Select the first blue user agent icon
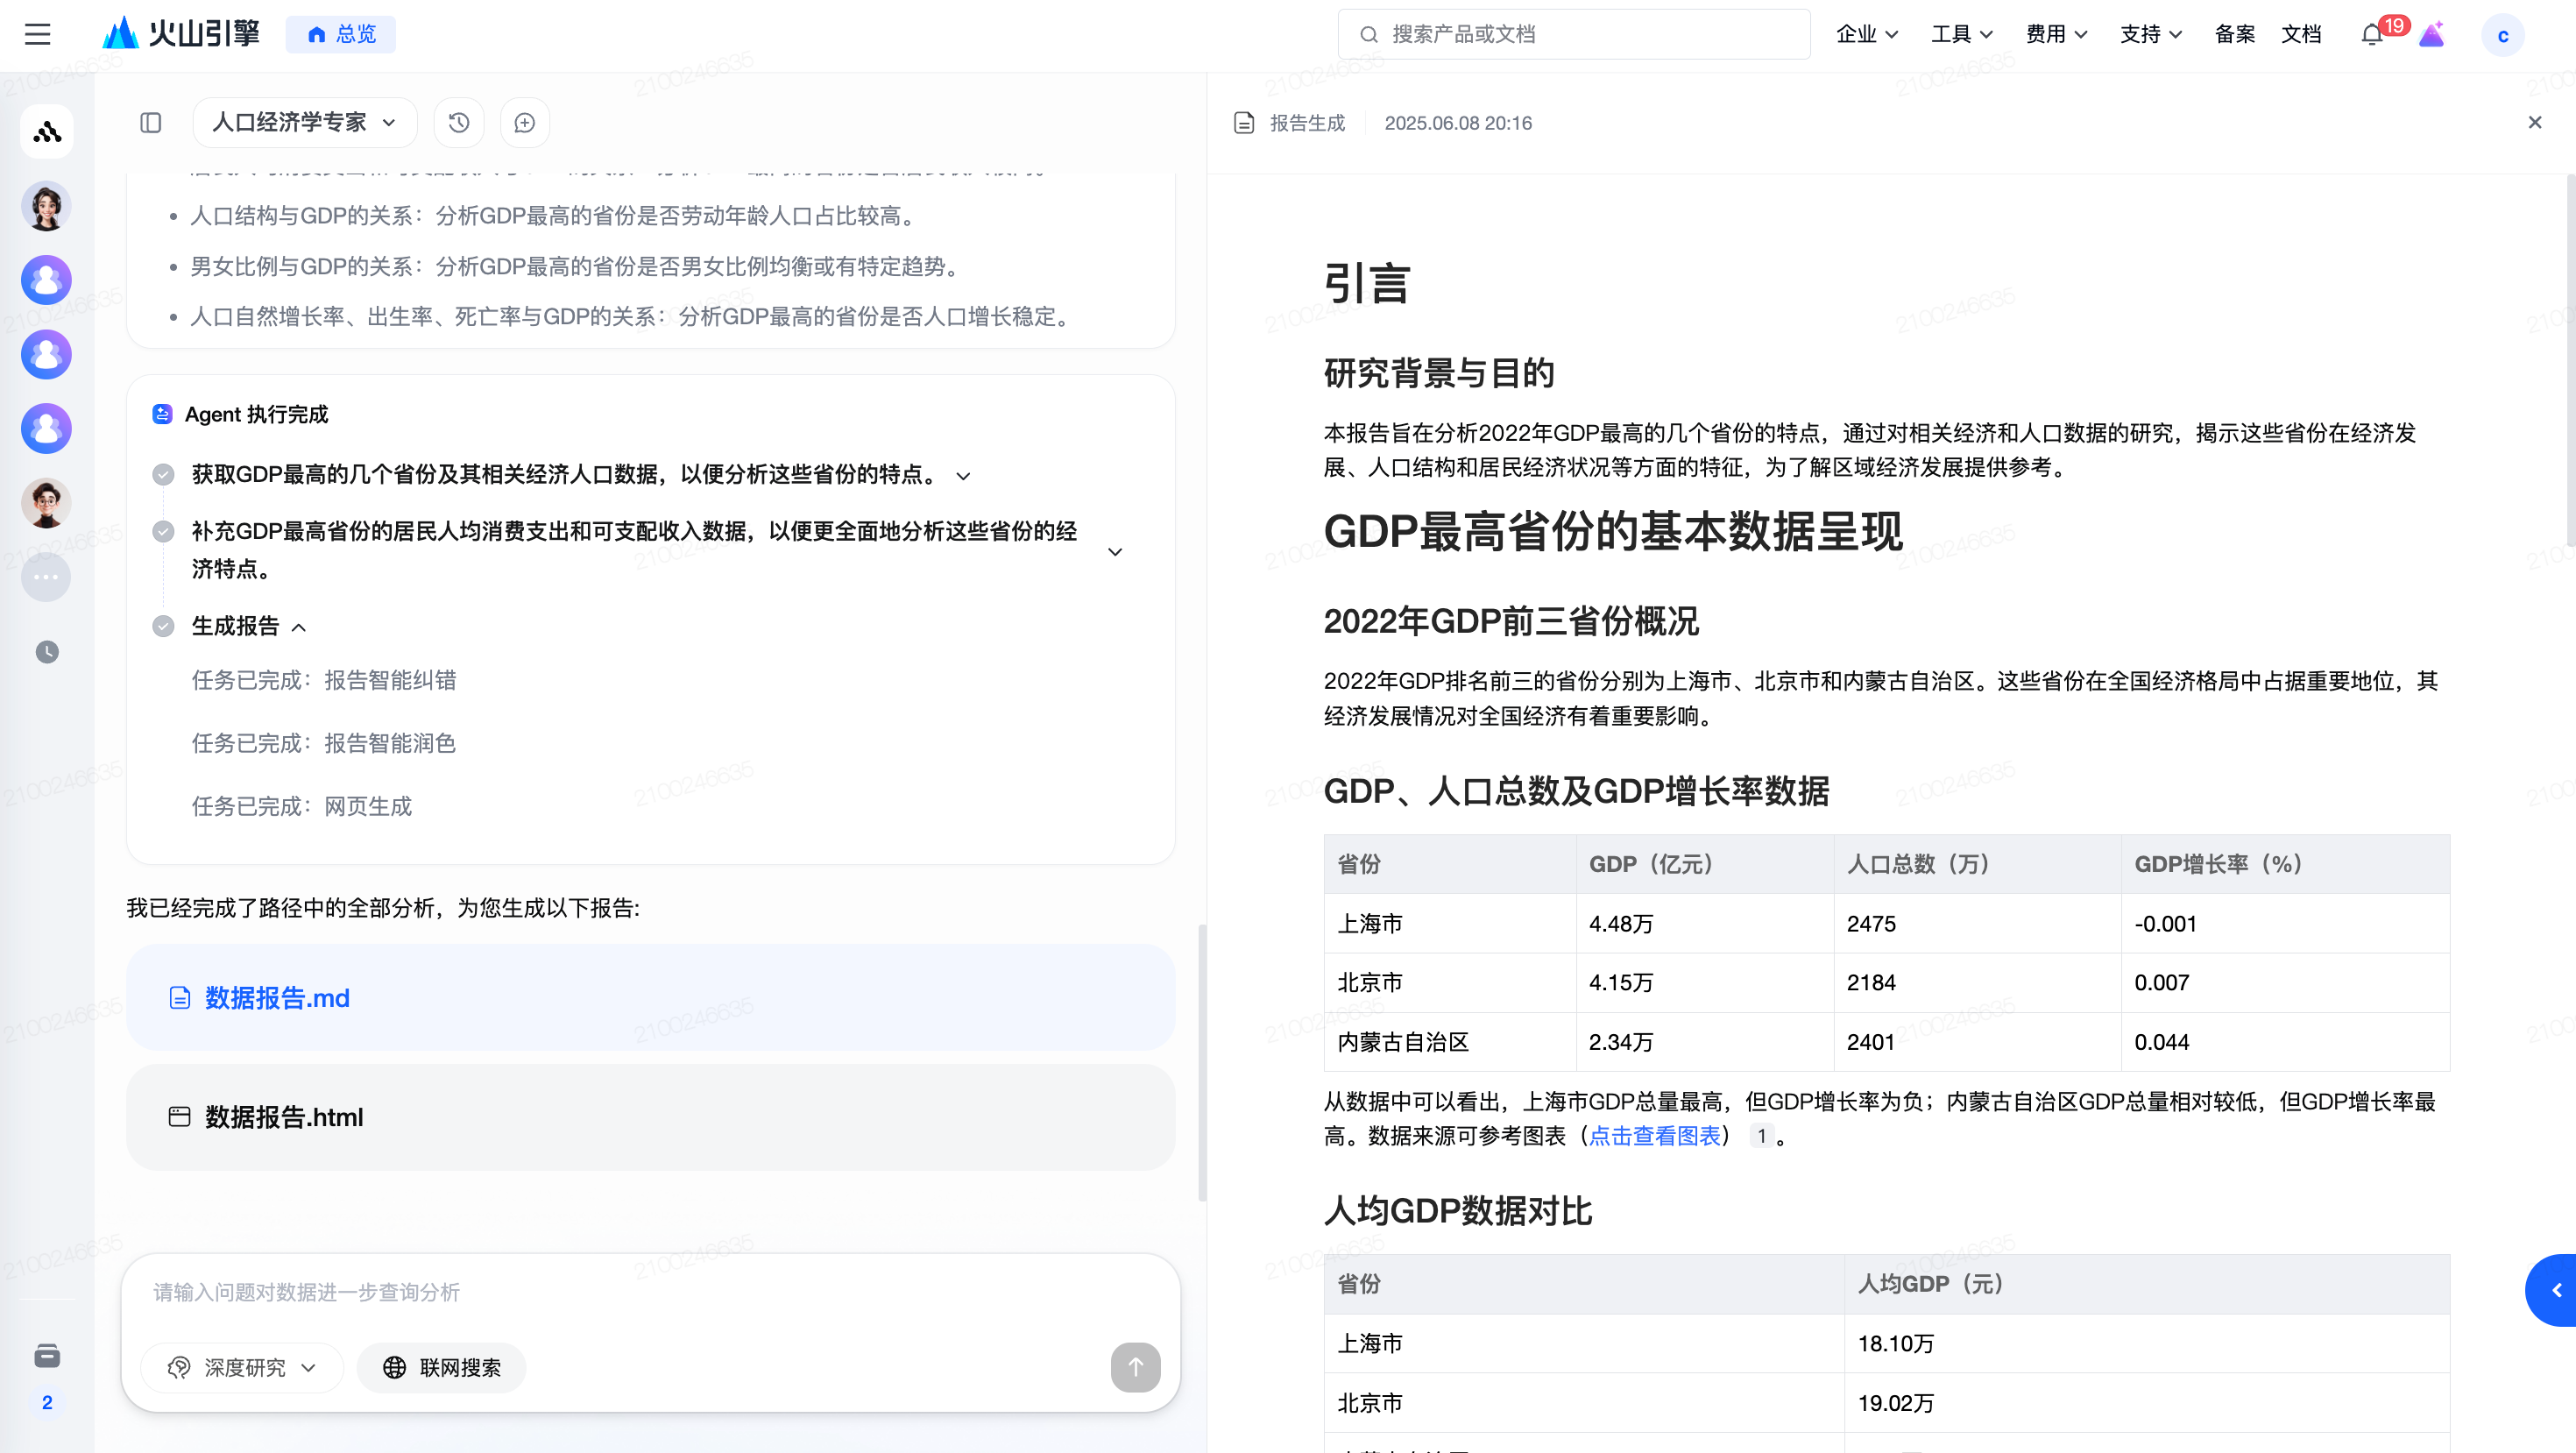This screenshot has height=1453, width=2576. click(x=47, y=280)
